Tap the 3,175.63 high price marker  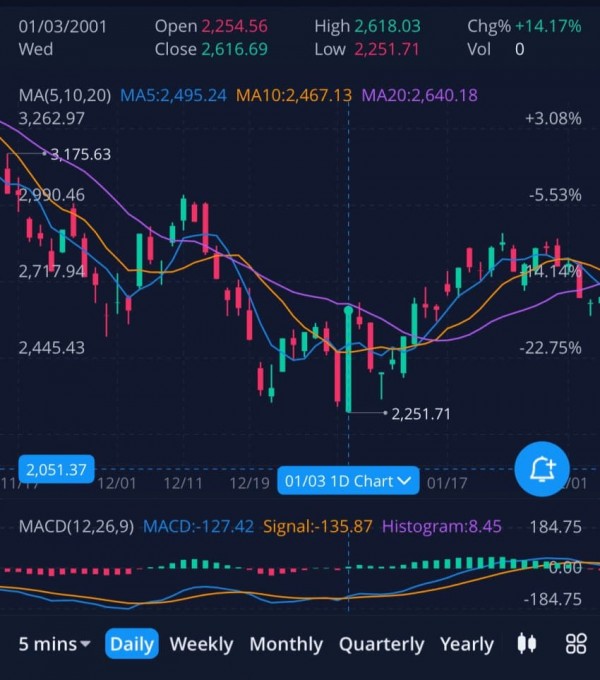80,154
